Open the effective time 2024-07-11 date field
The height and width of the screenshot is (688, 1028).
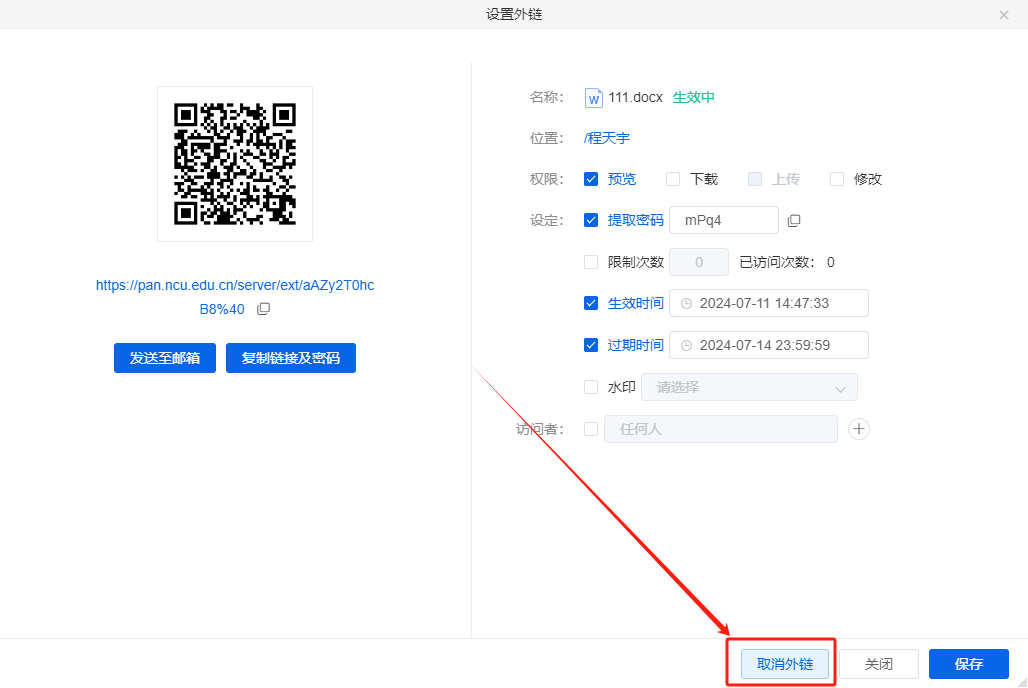pos(769,303)
